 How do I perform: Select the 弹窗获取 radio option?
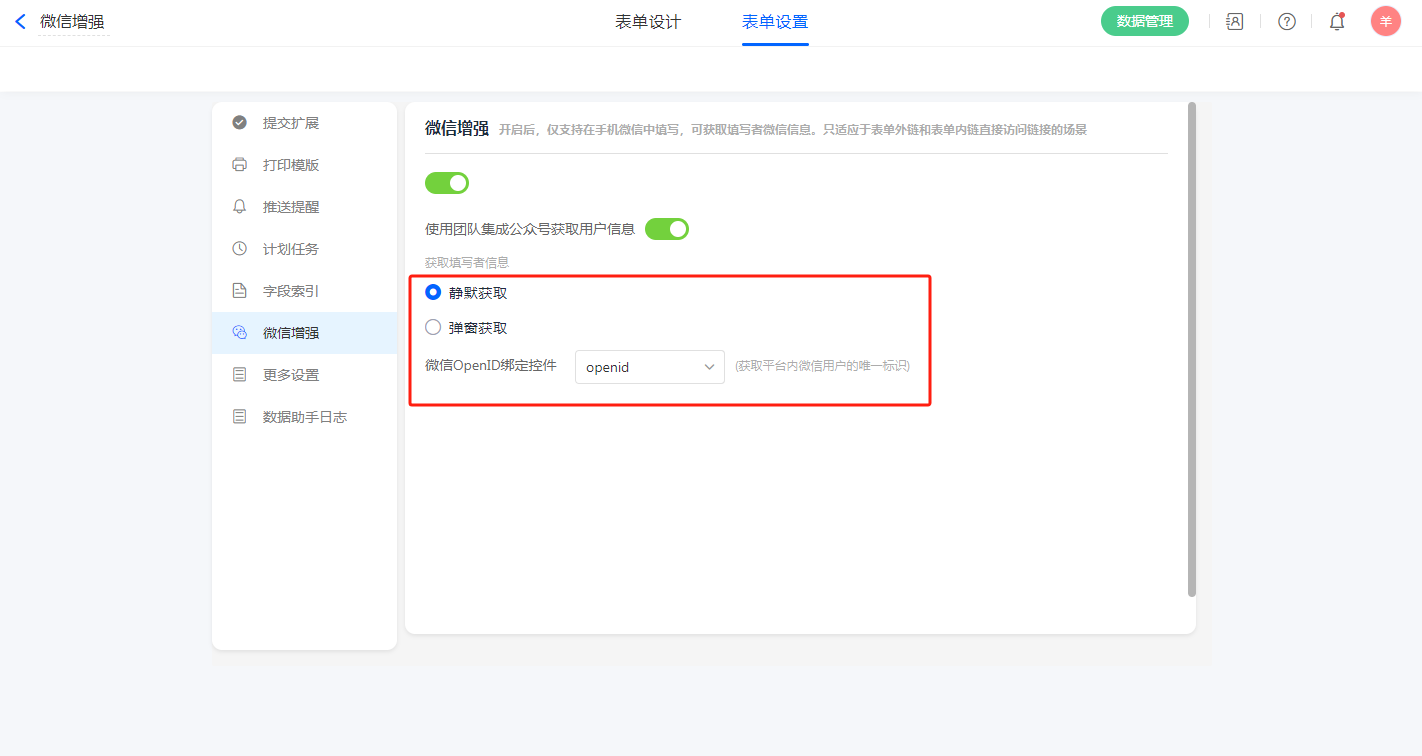coord(433,327)
